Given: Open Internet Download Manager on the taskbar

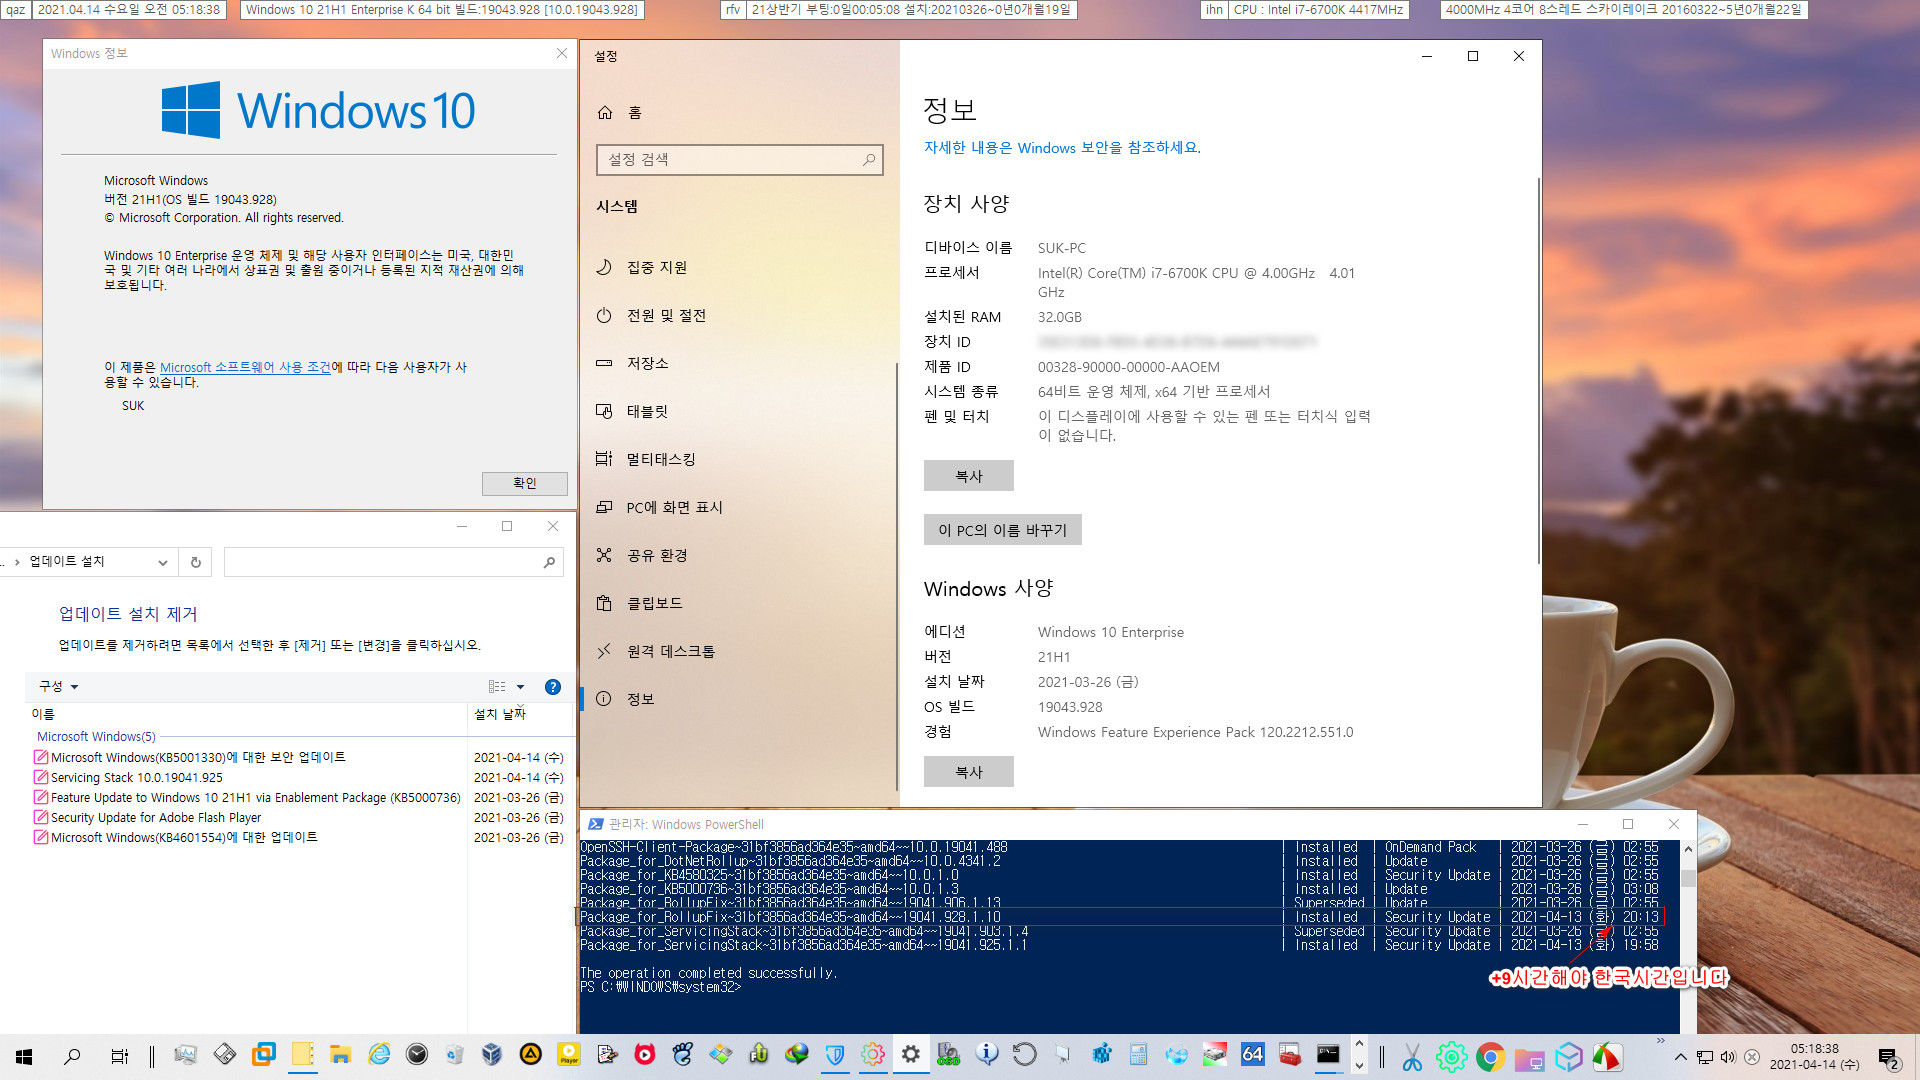Looking at the screenshot, I should pyautogui.click(x=797, y=1054).
